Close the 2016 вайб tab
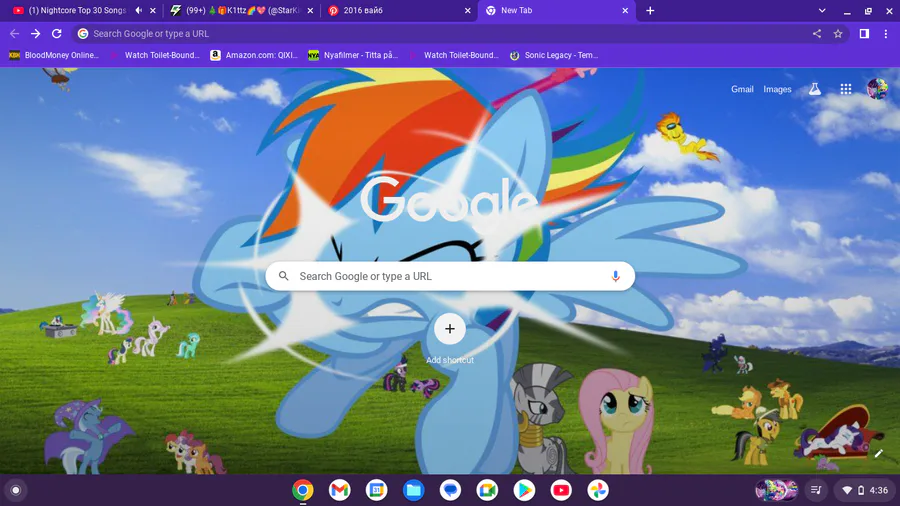Image resolution: width=900 pixels, height=506 pixels. pyautogui.click(x=467, y=10)
